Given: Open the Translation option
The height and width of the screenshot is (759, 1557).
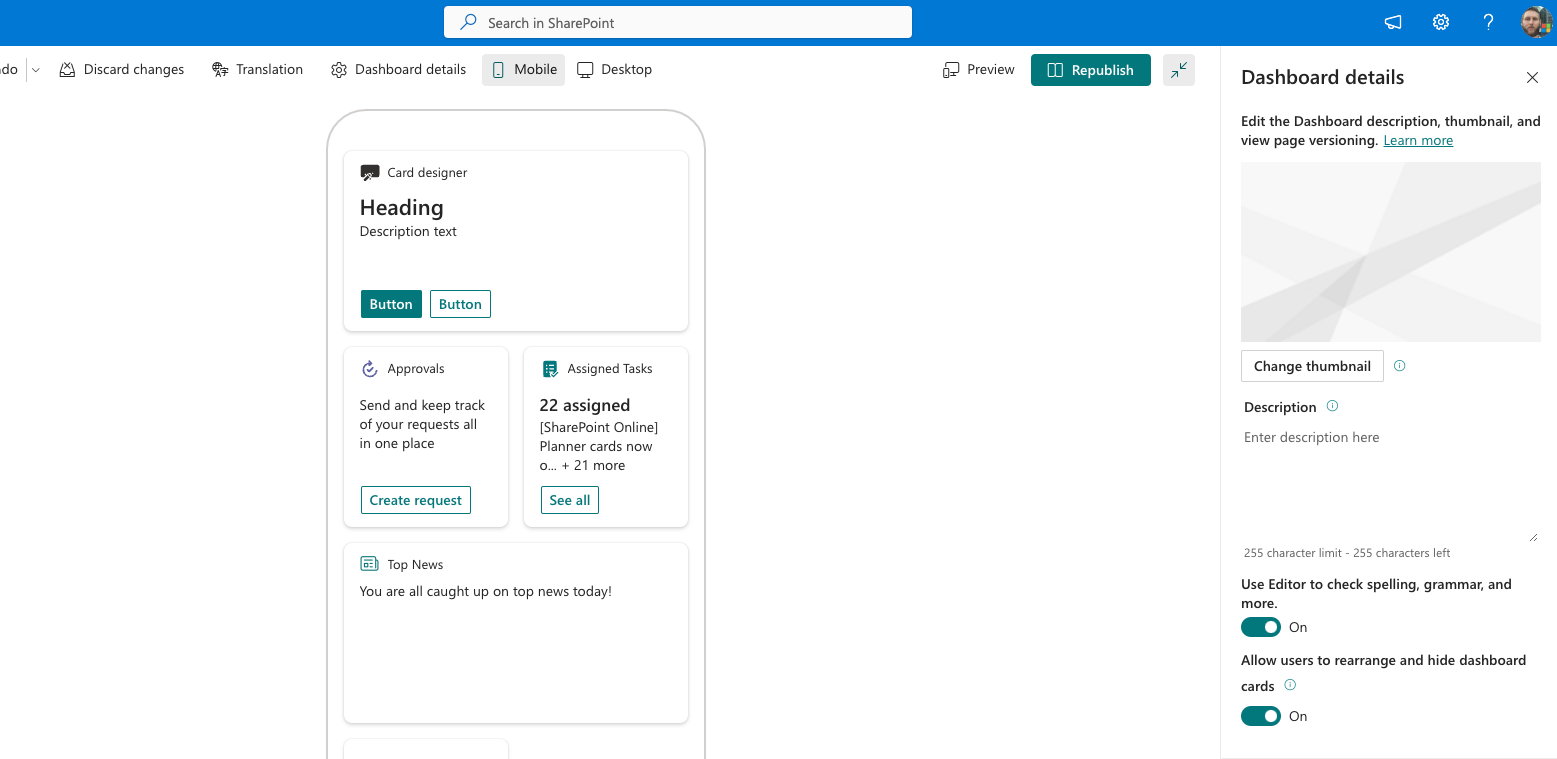Looking at the screenshot, I should (258, 70).
